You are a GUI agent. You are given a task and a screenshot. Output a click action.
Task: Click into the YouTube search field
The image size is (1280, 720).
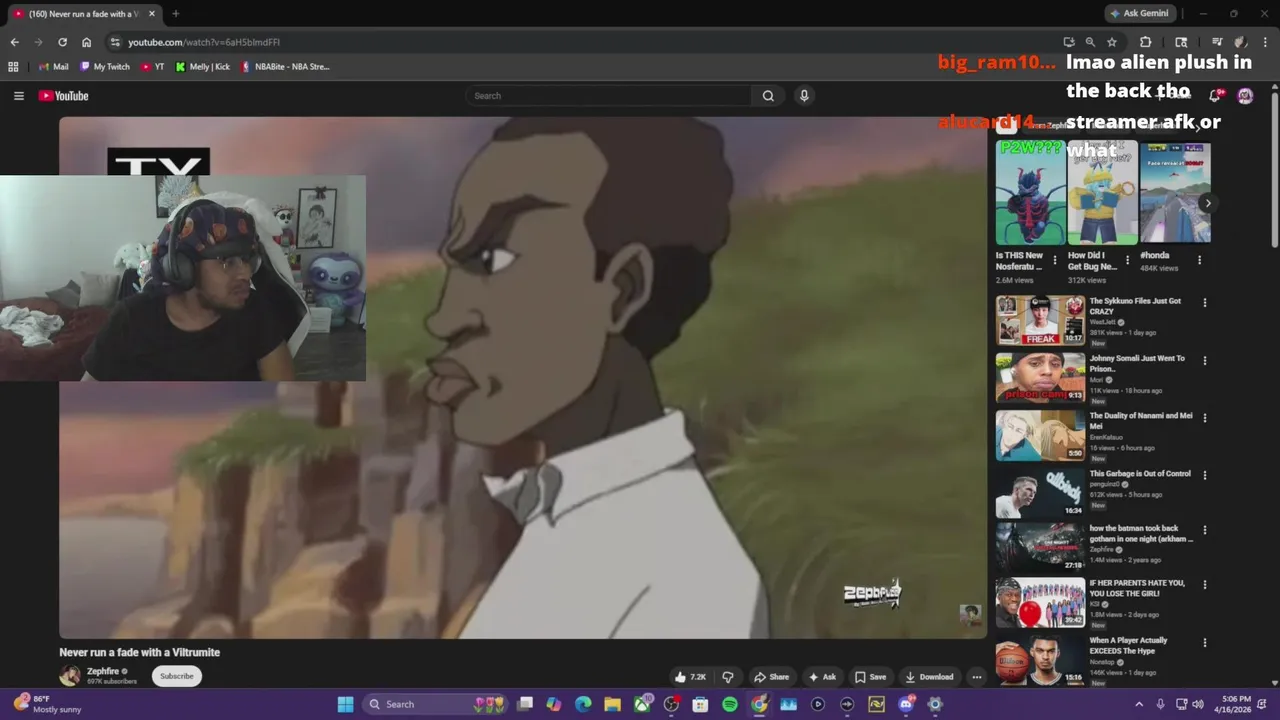608,96
